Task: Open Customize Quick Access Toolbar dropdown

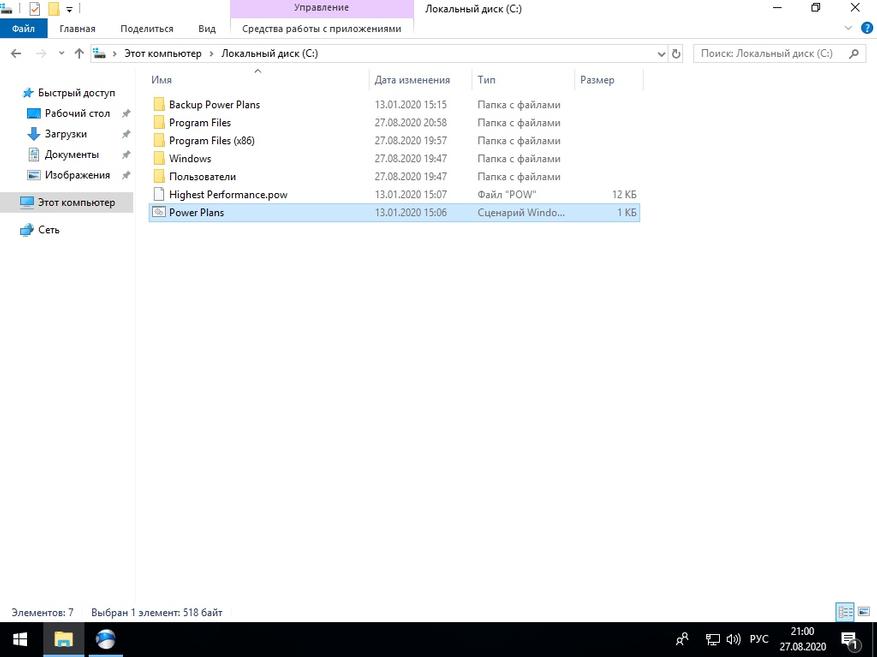Action: (x=69, y=9)
